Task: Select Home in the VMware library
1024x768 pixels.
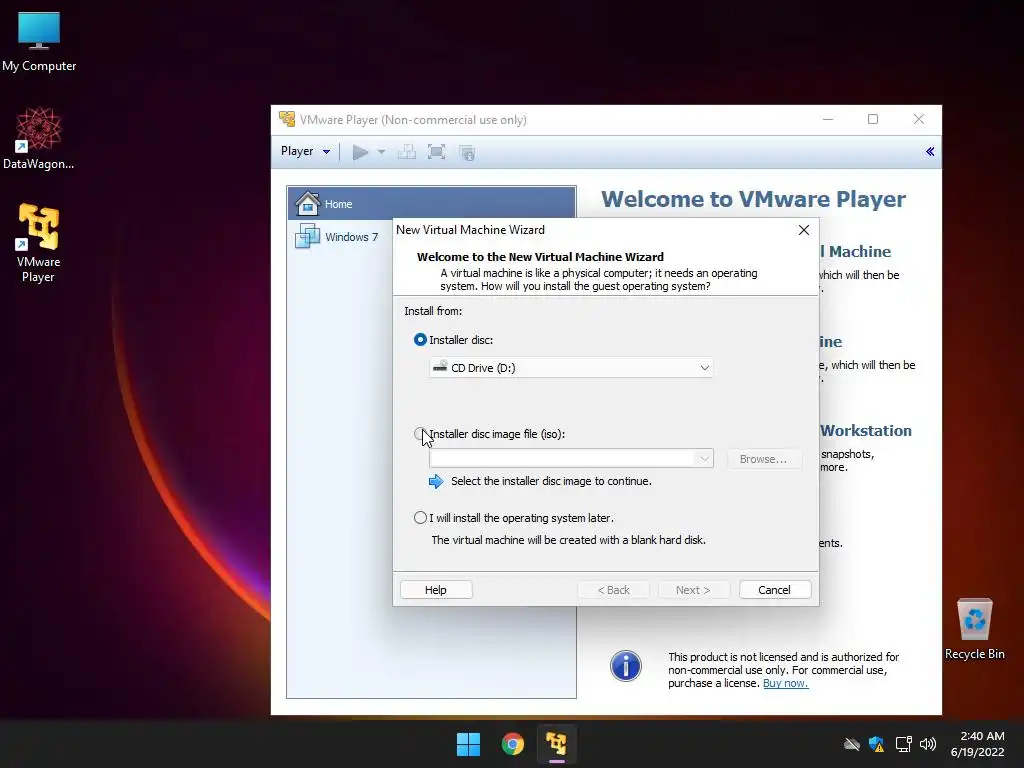Action: 432,204
